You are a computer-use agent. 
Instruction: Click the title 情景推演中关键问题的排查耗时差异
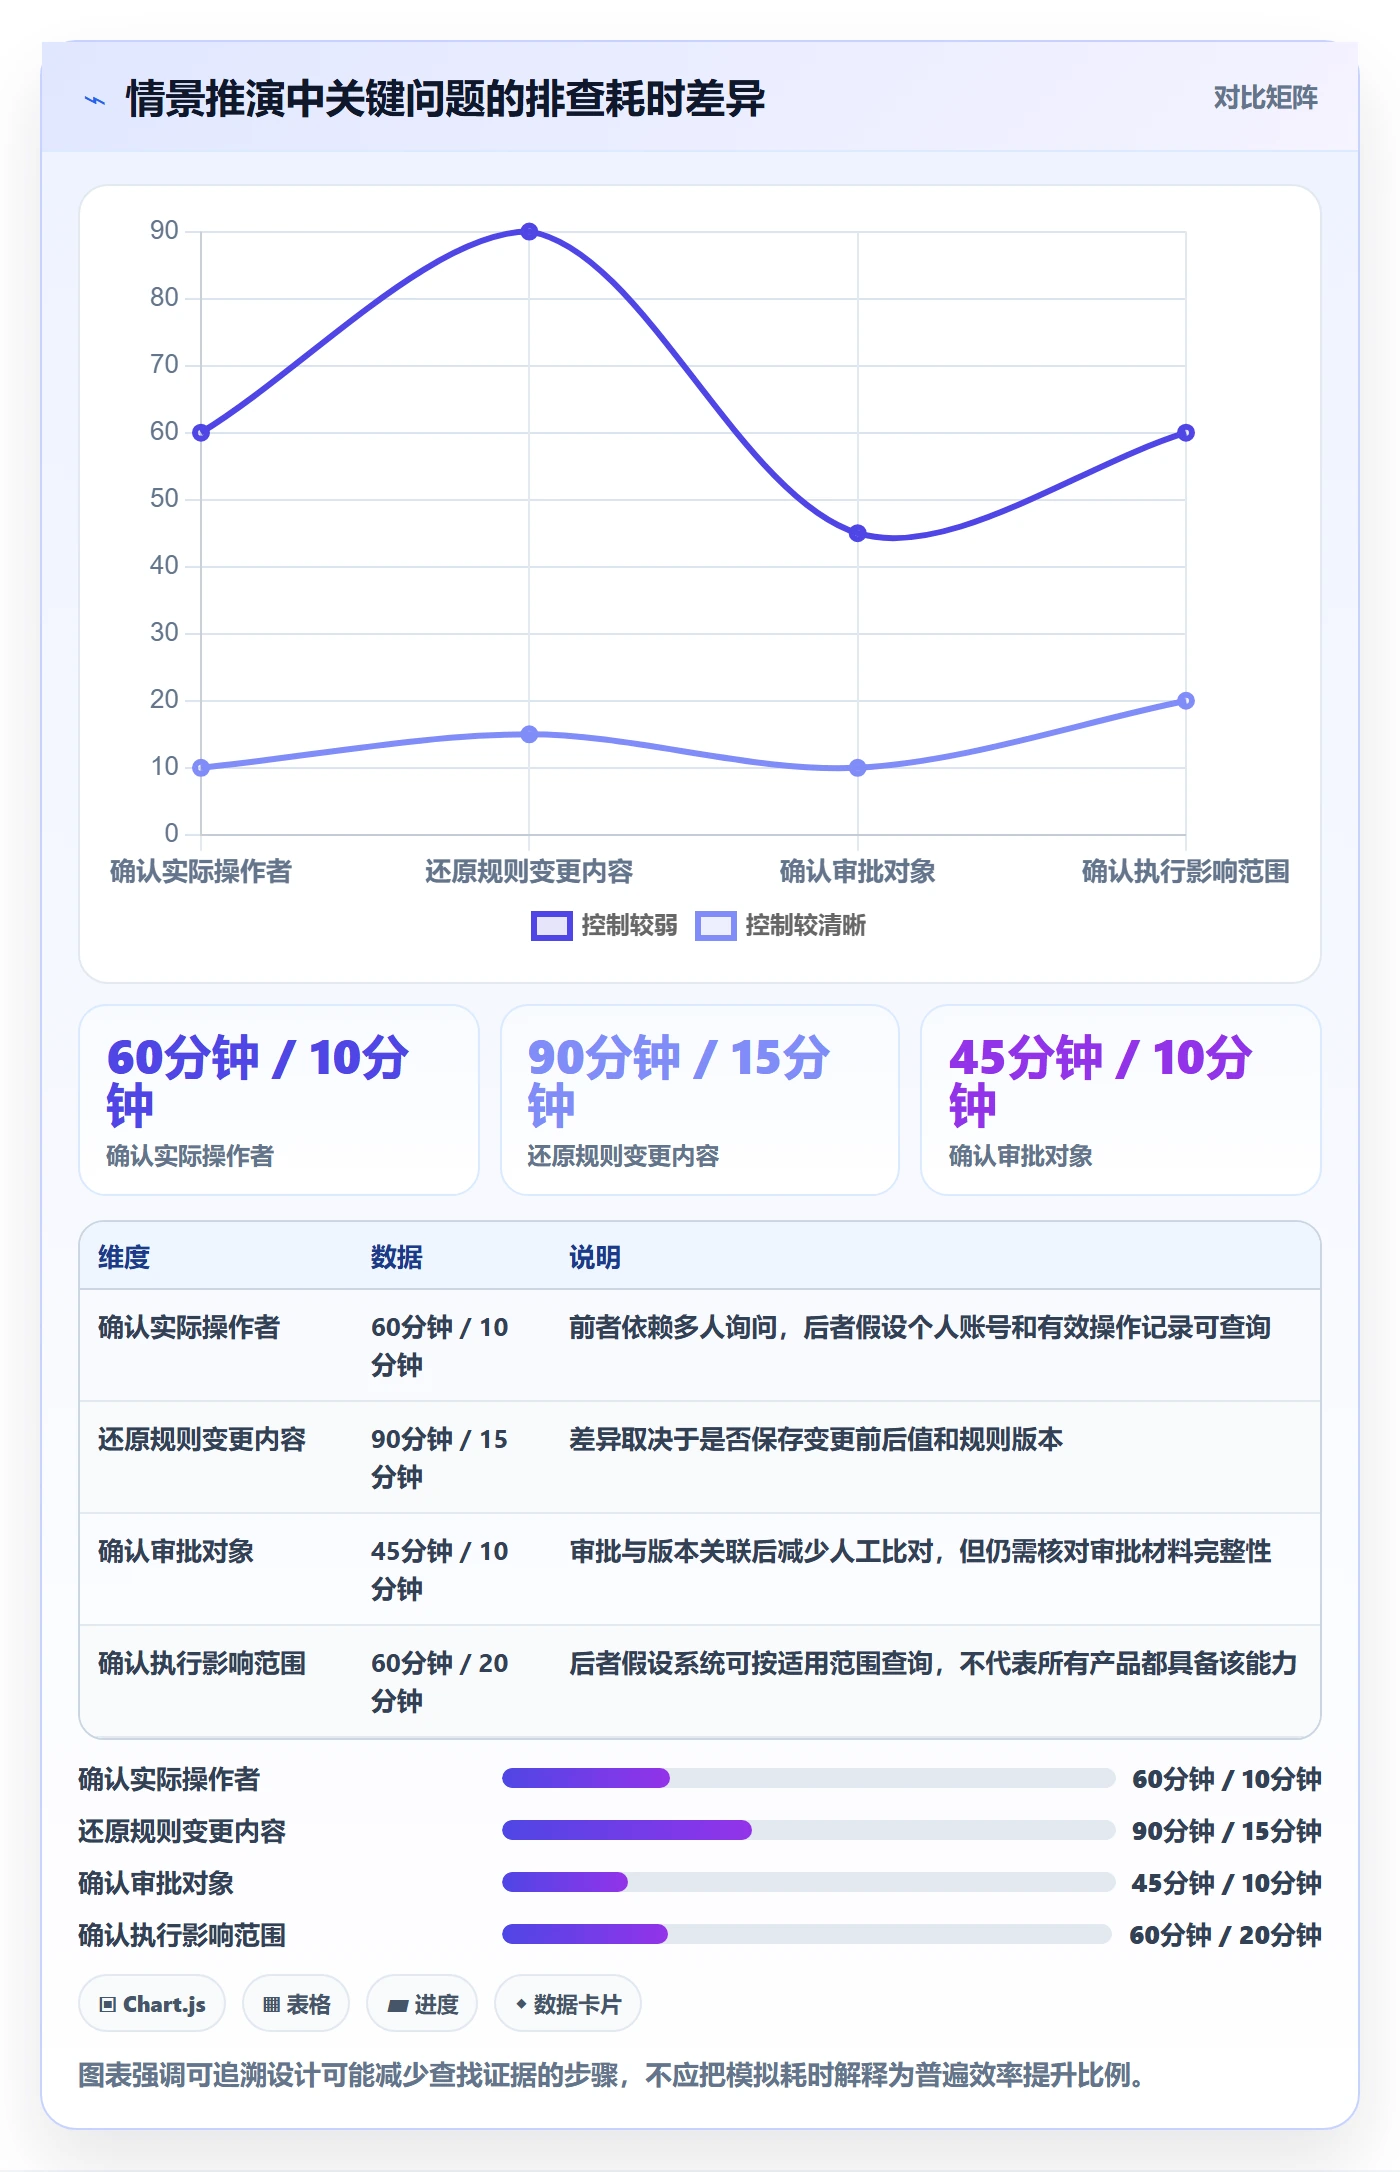click(x=446, y=99)
